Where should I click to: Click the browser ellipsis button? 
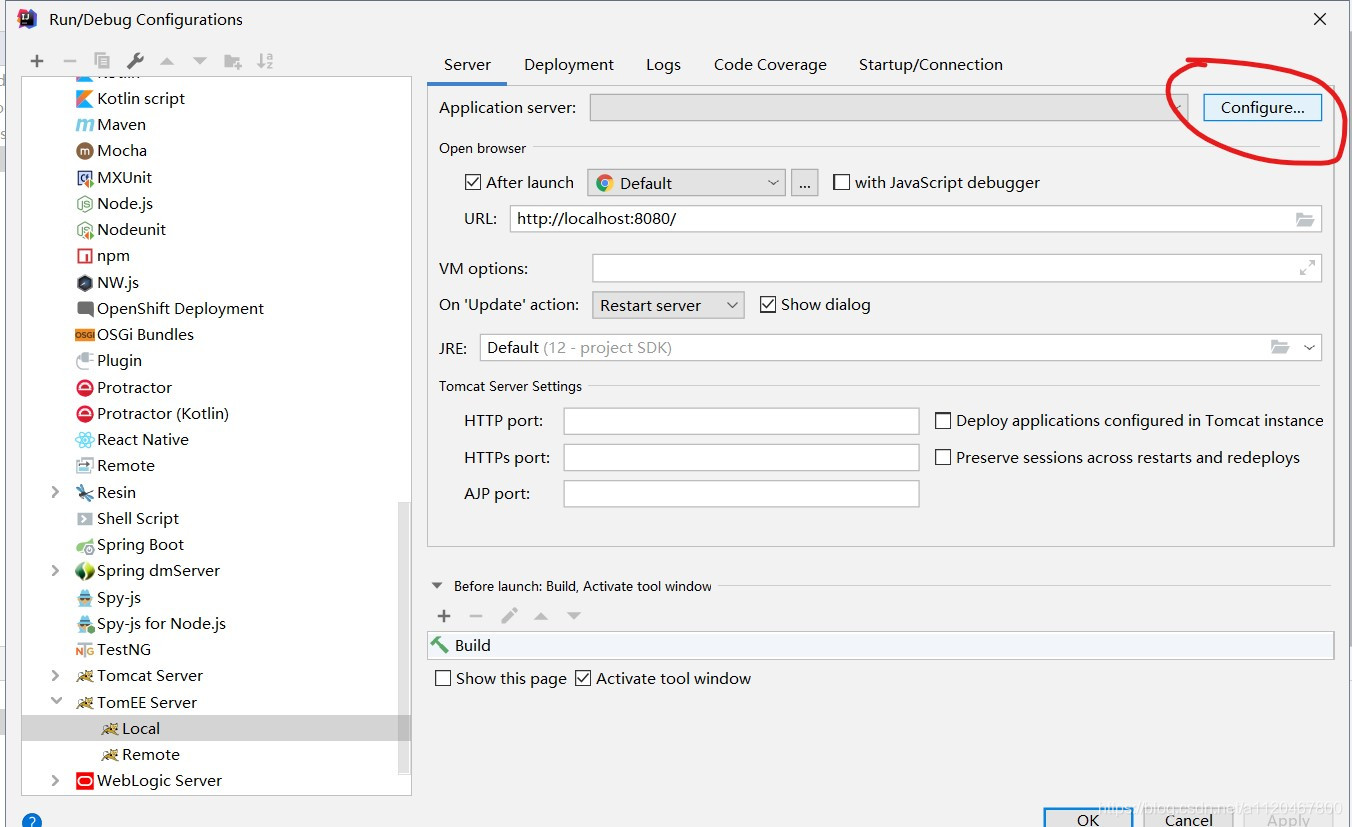click(804, 183)
